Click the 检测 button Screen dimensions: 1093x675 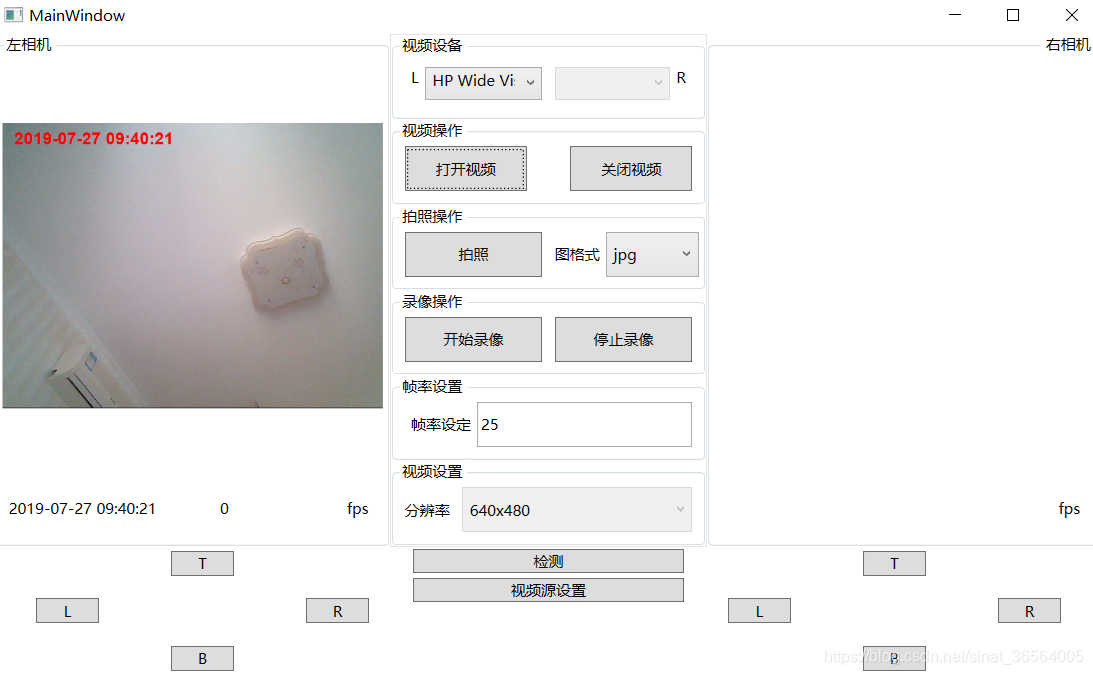coord(548,561)
